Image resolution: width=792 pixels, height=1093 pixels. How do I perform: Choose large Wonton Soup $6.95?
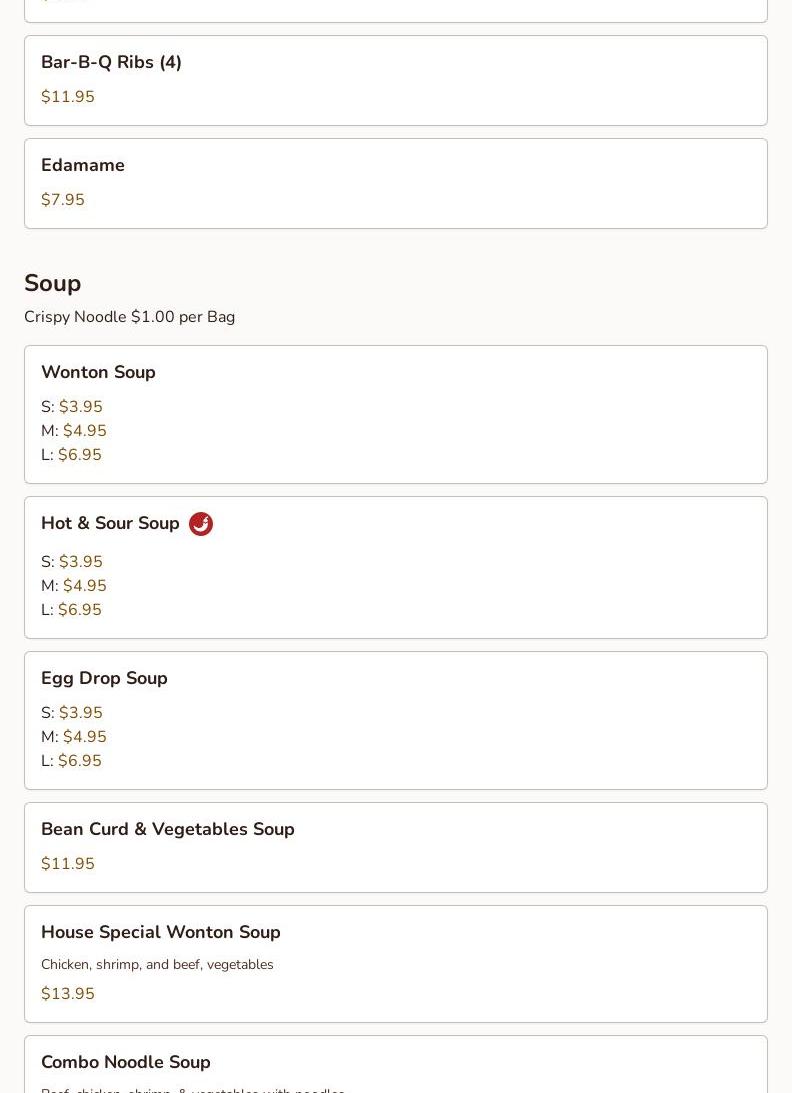pyautogui.click(x=79, y=455)
